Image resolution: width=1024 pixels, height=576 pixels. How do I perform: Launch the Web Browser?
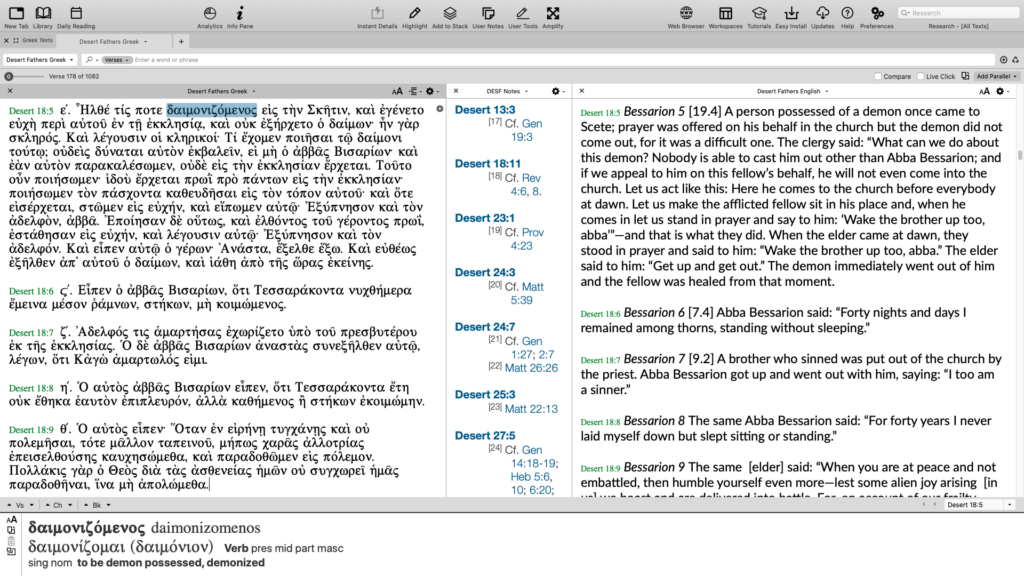click(686, 17)
